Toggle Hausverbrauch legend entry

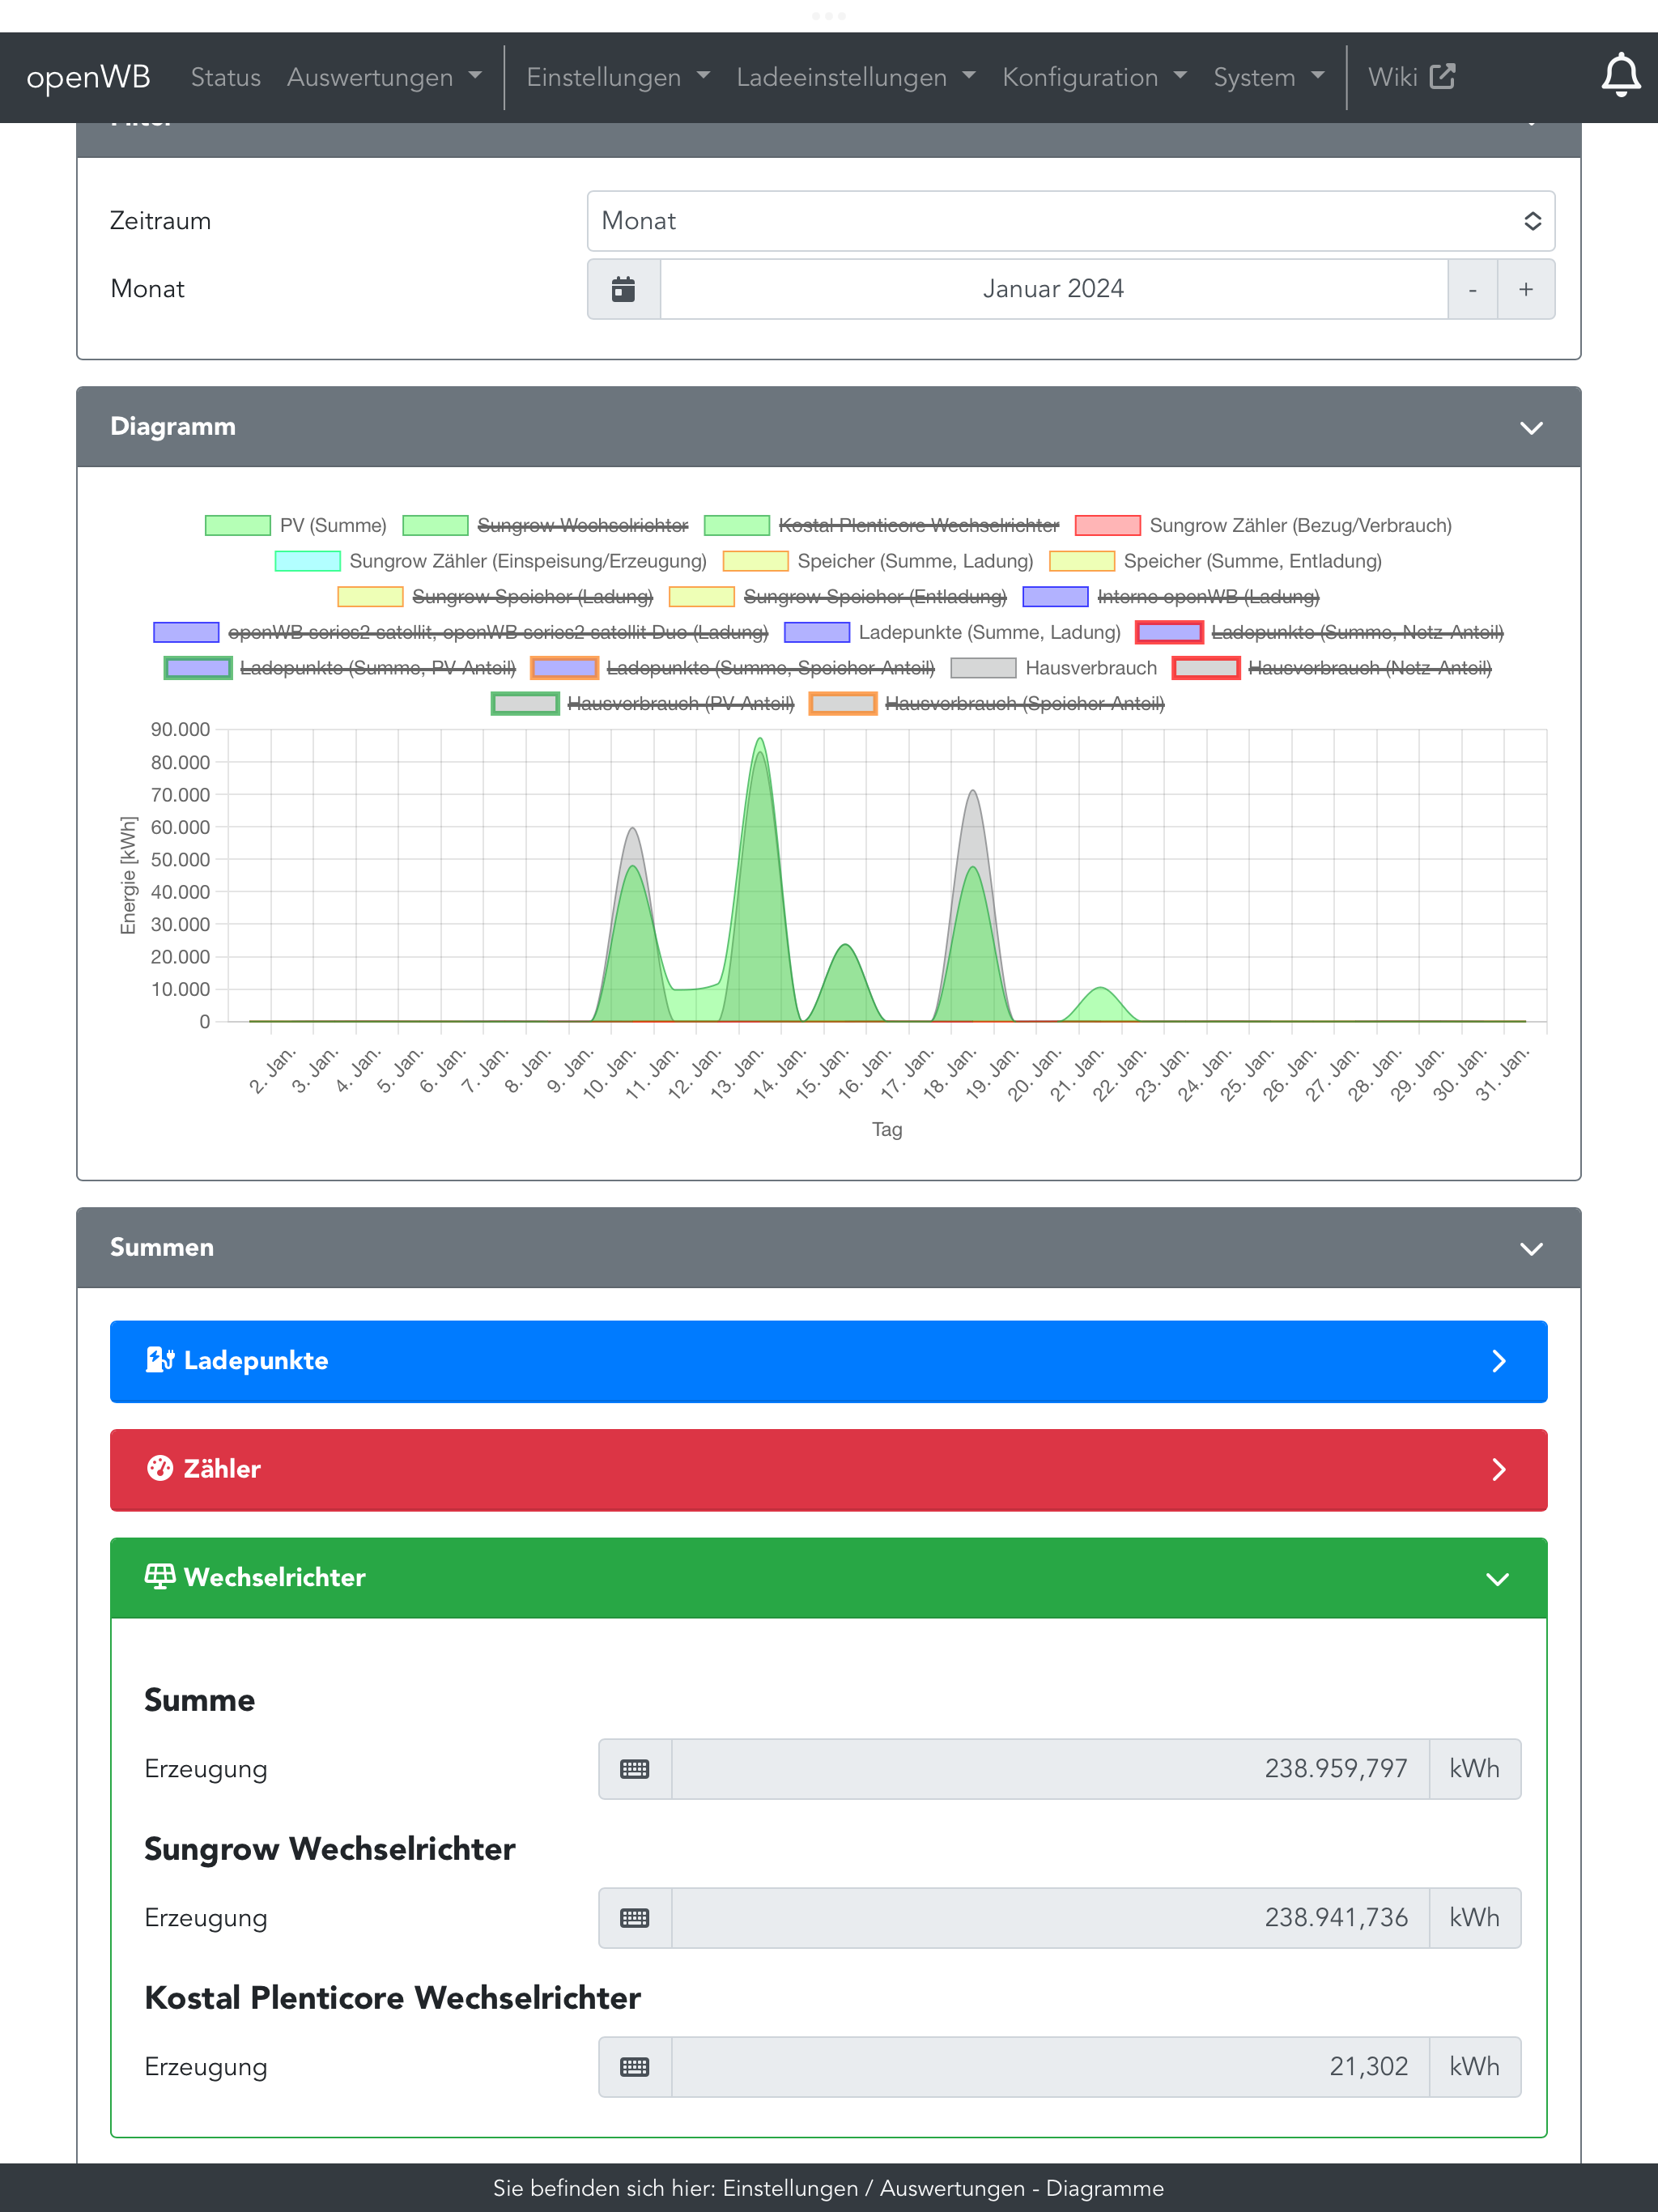(x=1090, y=668)
